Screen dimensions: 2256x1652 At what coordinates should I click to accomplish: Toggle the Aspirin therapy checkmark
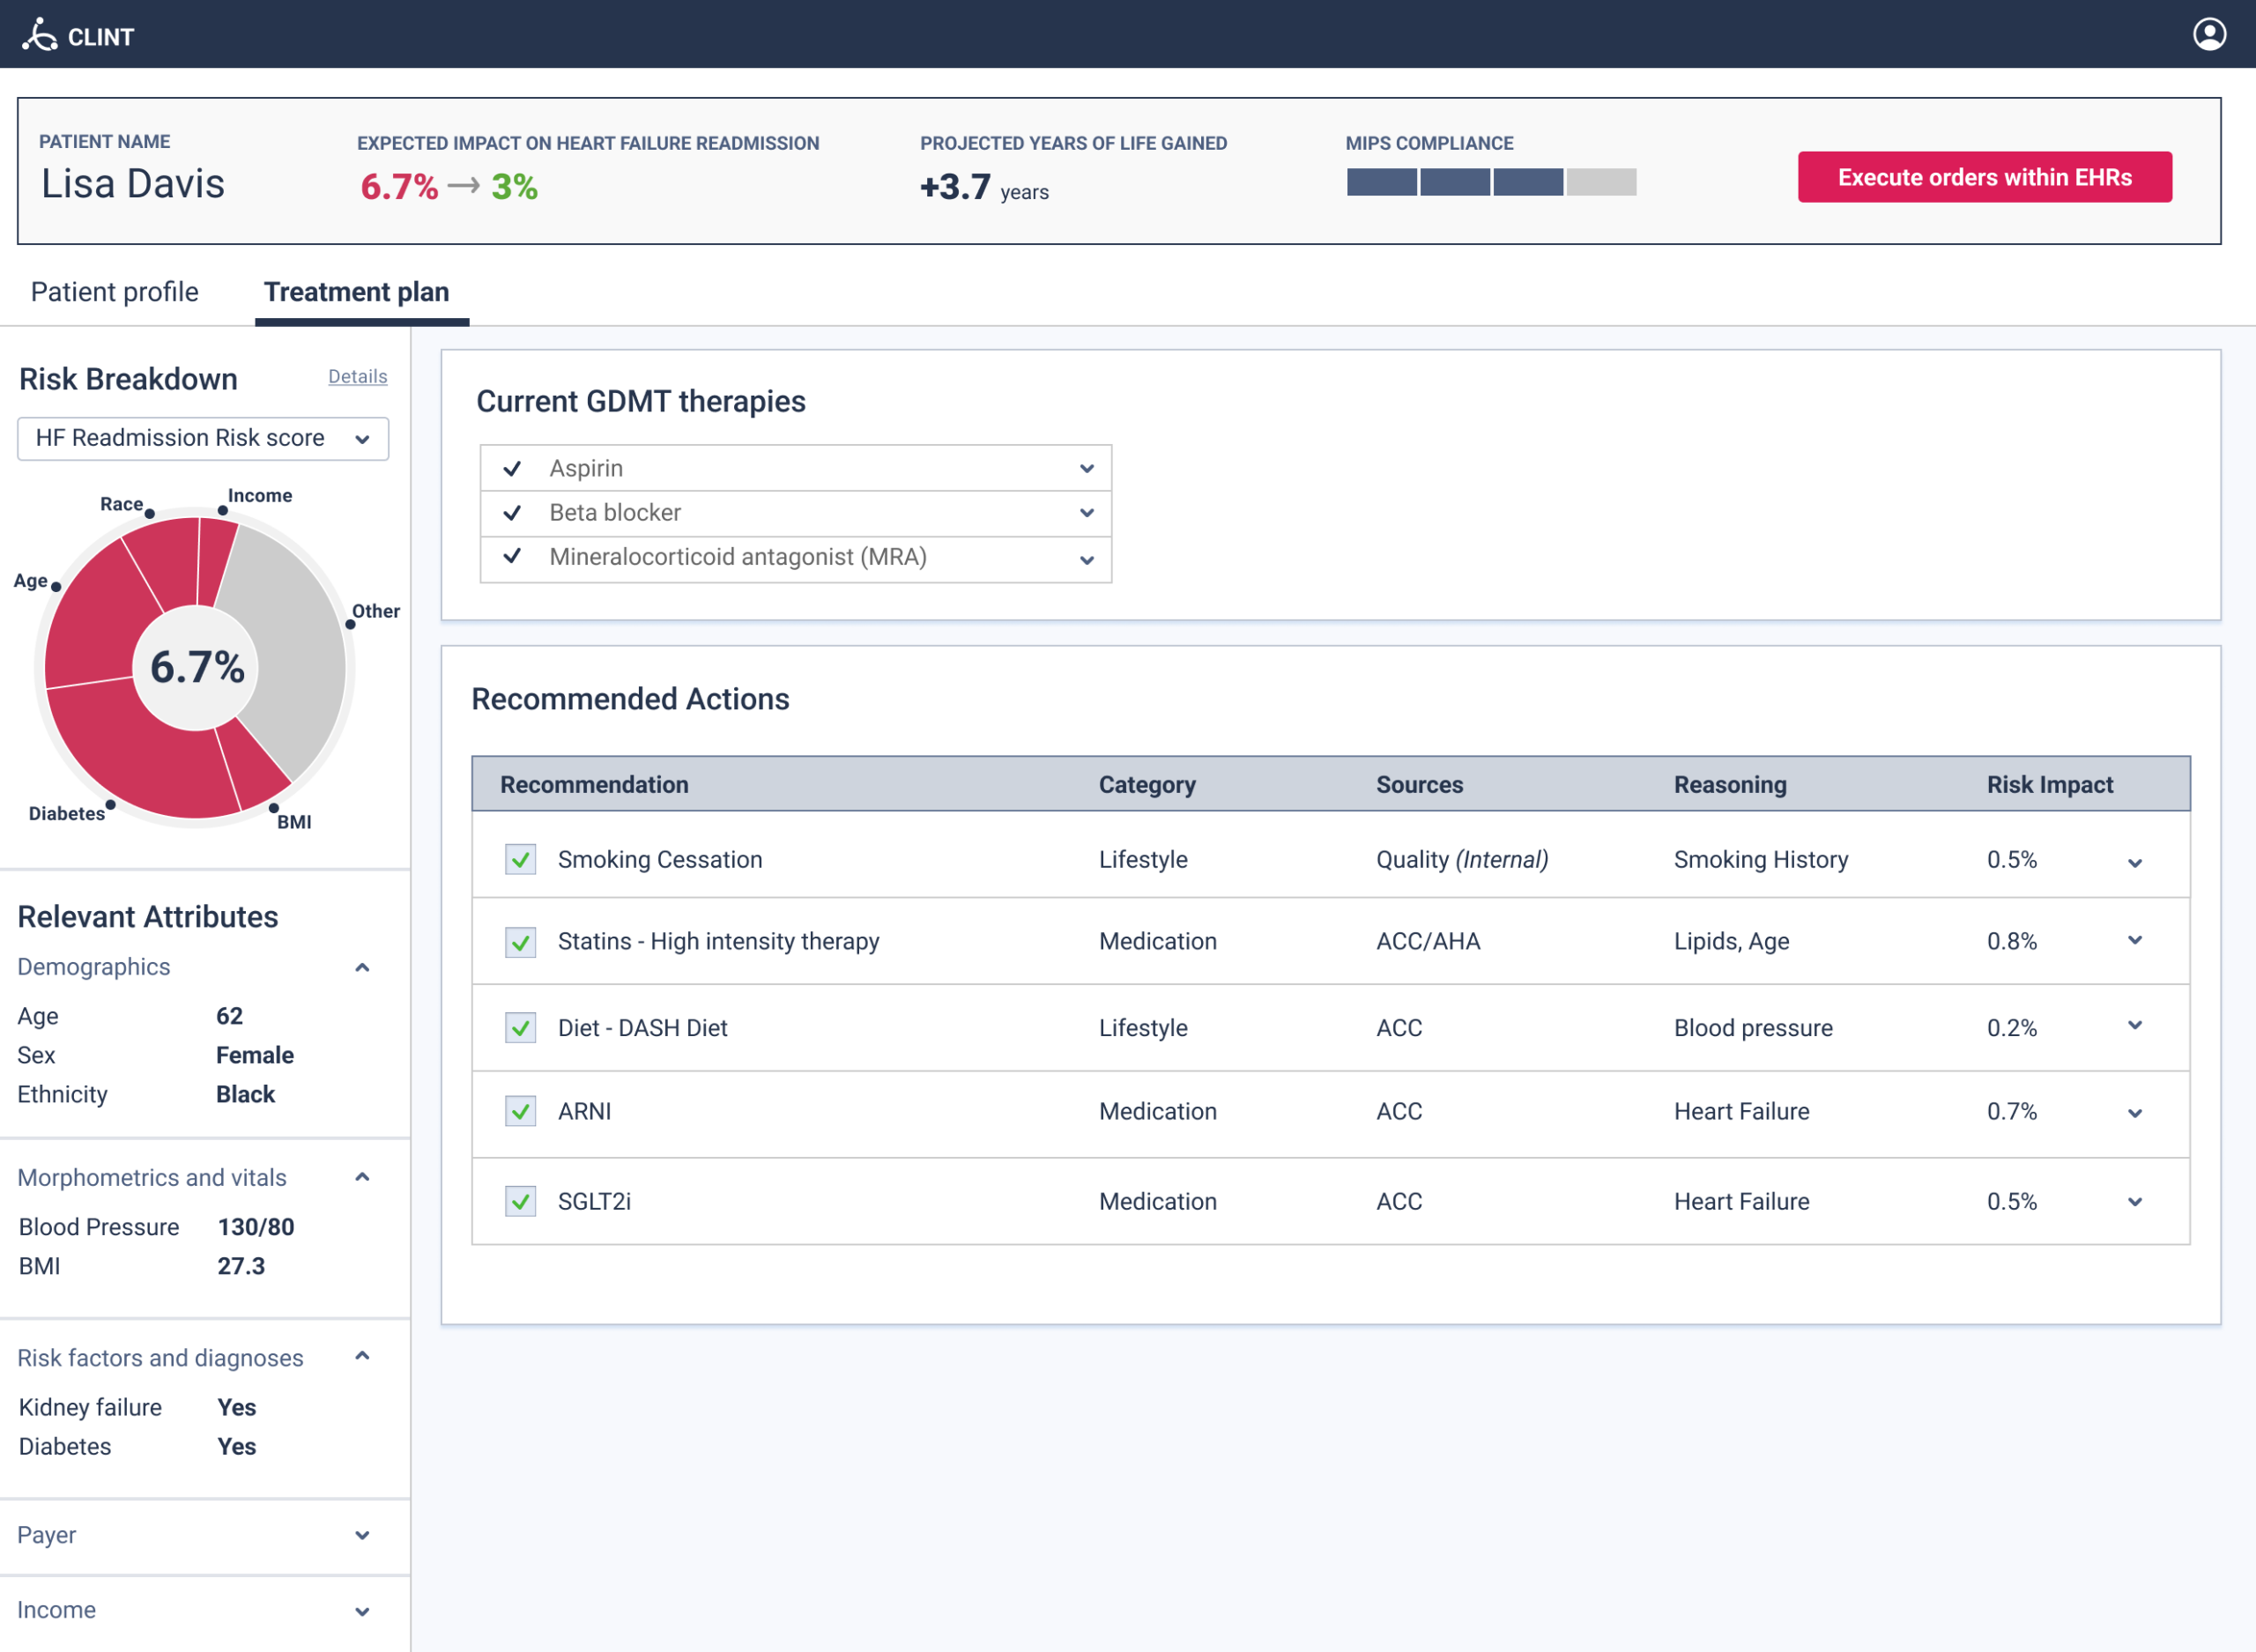coord(513,468)
